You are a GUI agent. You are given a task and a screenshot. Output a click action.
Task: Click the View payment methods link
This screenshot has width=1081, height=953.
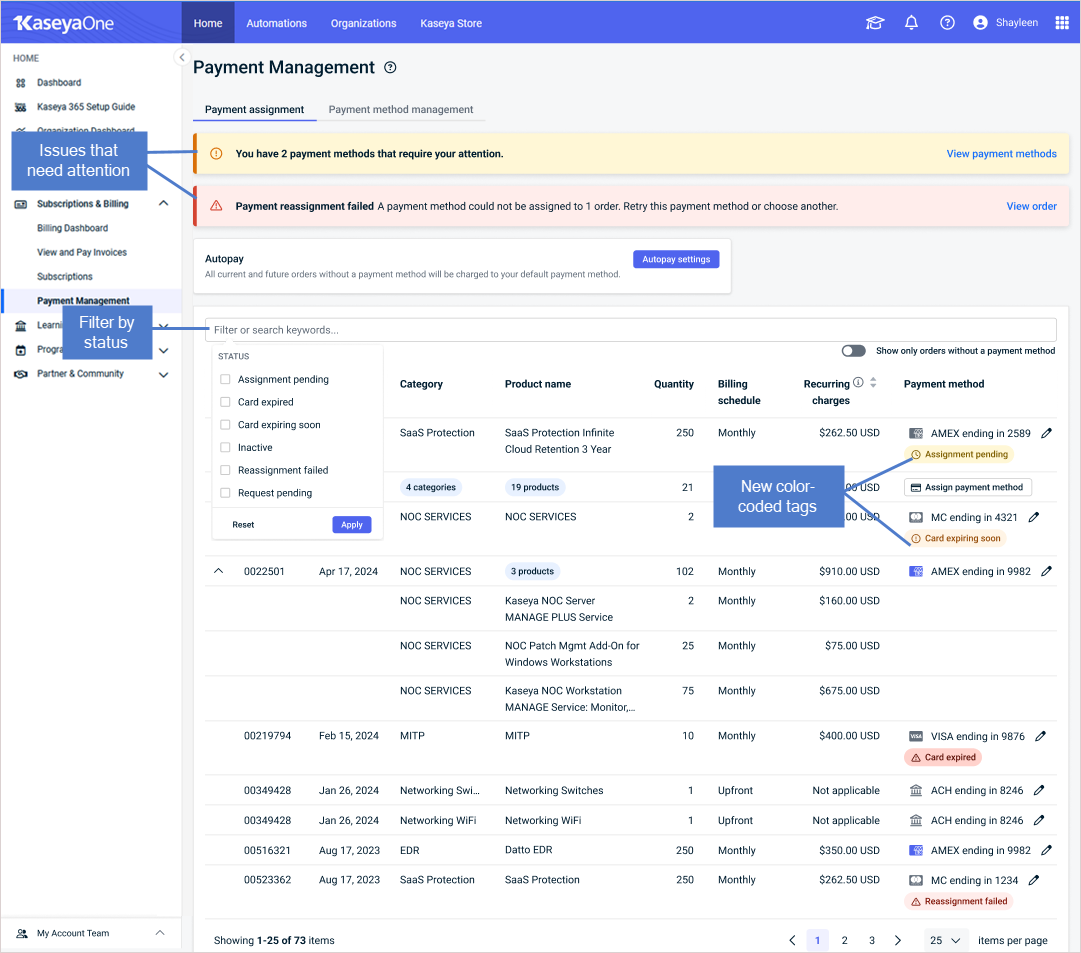[1001, 154]
